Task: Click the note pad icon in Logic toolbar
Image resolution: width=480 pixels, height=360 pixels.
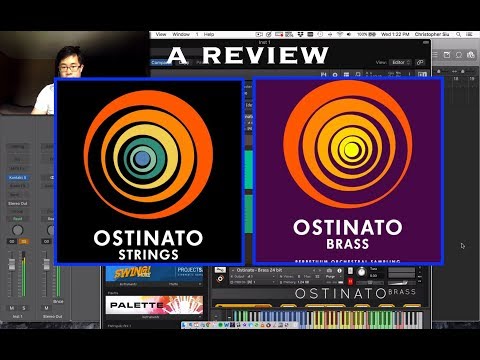Action: (447, 55)
